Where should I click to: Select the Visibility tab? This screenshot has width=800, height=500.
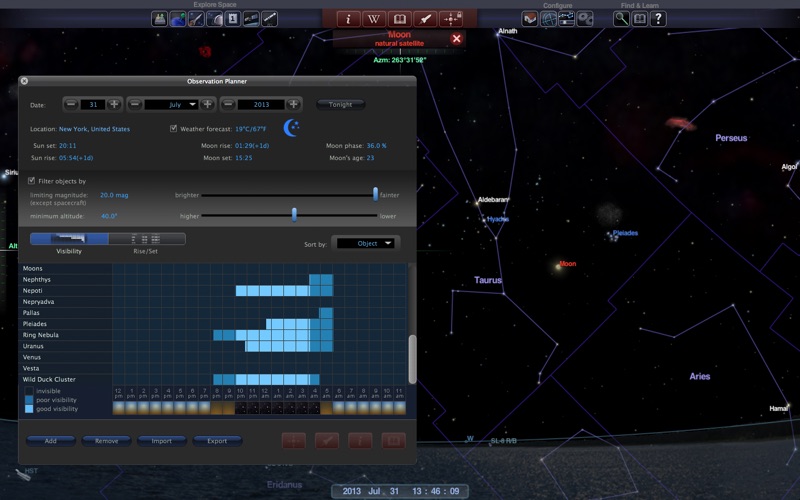click(68, 239)
